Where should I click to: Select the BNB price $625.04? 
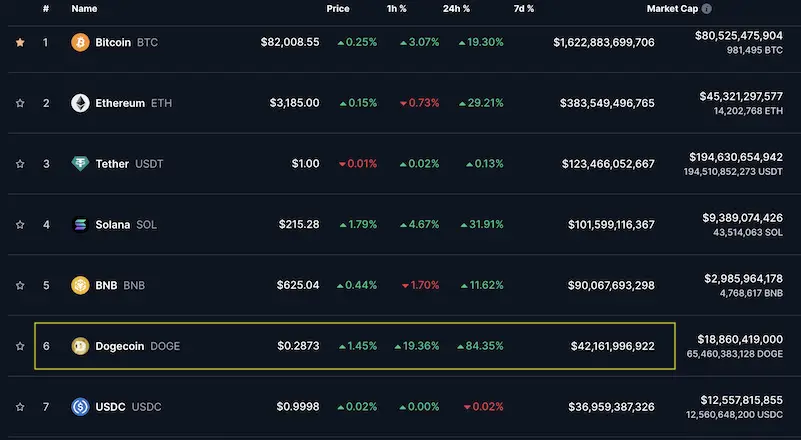298,285
